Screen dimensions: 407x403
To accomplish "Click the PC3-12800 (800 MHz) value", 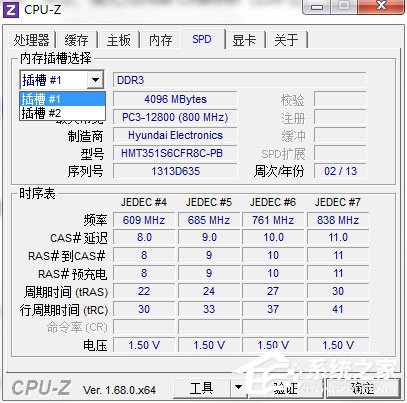I will (x=175, y=117).
